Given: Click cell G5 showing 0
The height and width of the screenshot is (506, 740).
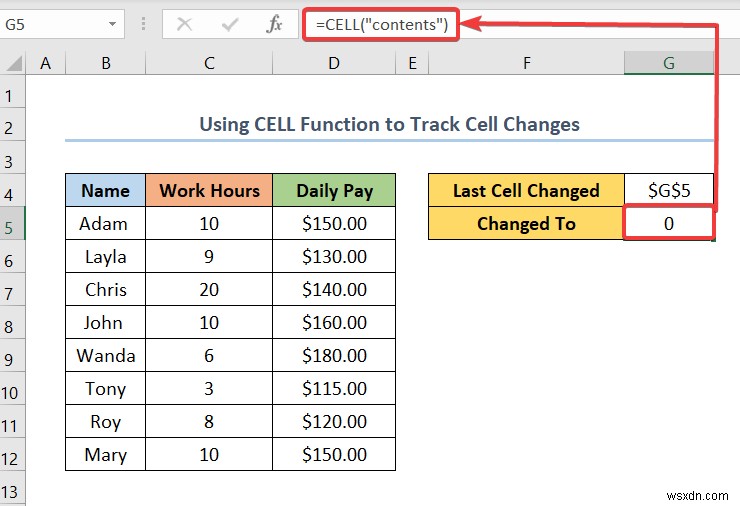Looking at the screenshot, I should 669,223.
